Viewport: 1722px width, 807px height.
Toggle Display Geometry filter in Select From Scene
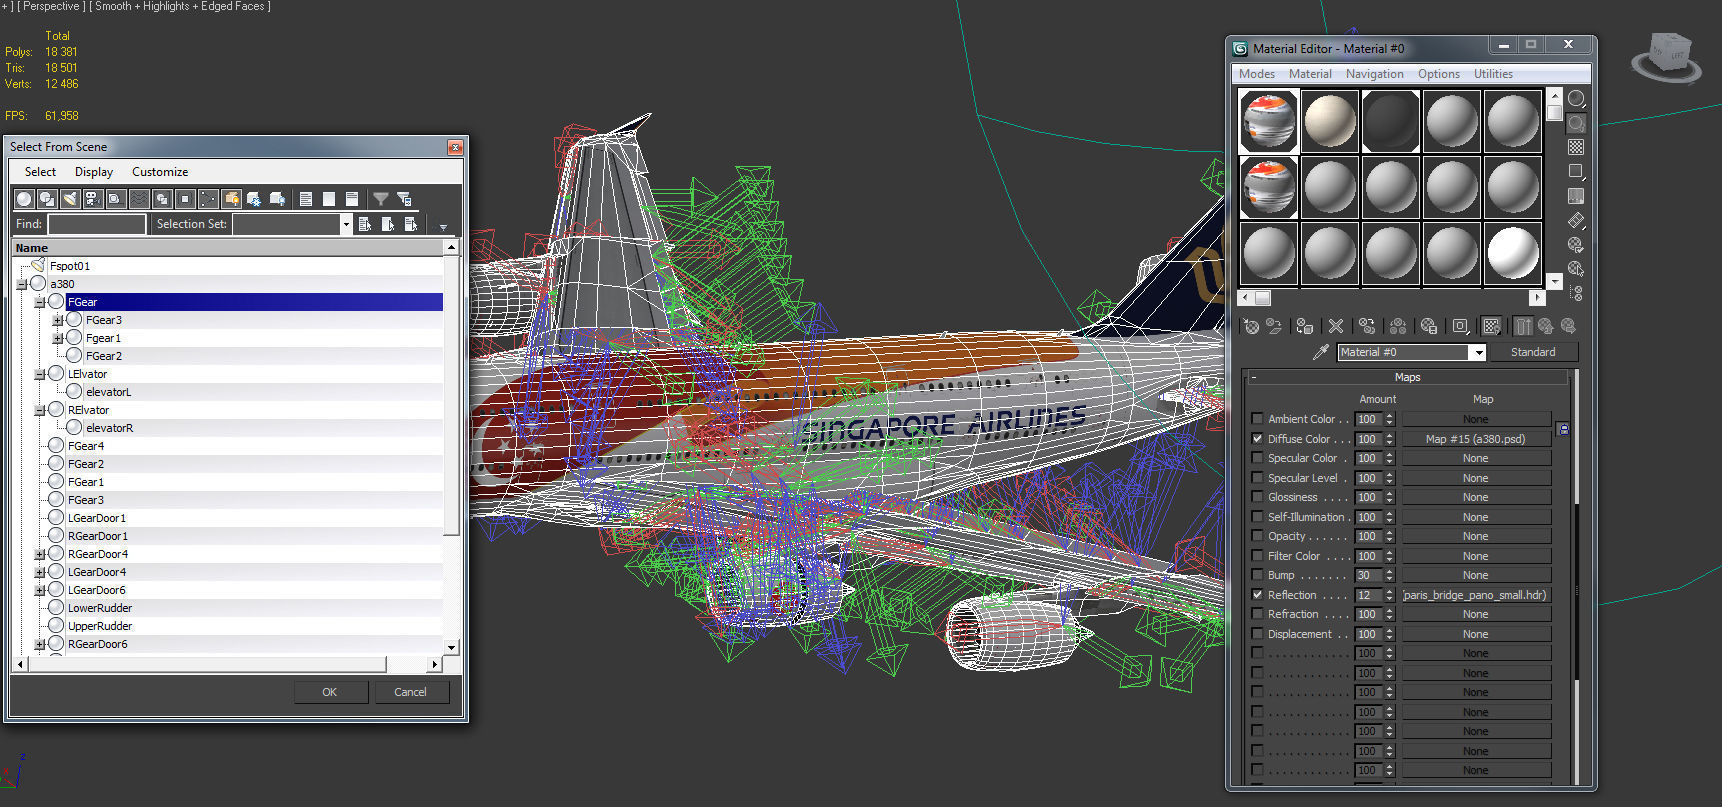(24, 198)
